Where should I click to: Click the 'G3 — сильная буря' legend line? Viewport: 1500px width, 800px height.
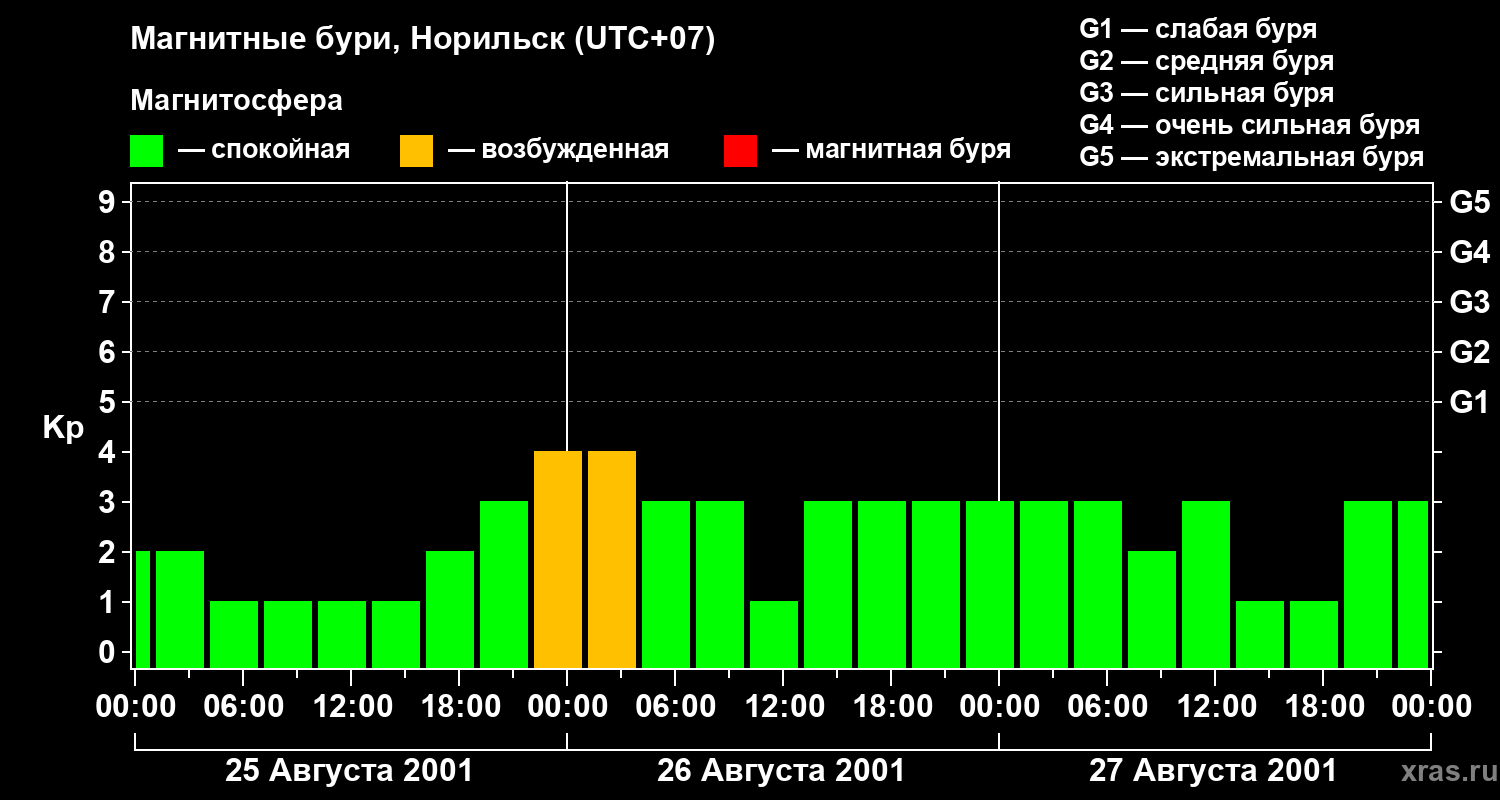(1206, 93)
